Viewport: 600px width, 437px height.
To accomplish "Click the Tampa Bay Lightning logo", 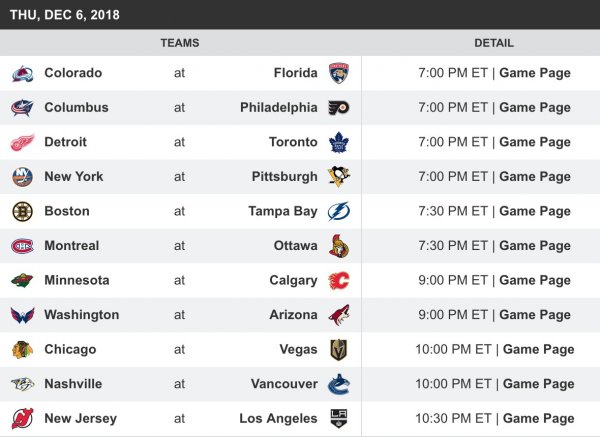I will tap(339, 211).
